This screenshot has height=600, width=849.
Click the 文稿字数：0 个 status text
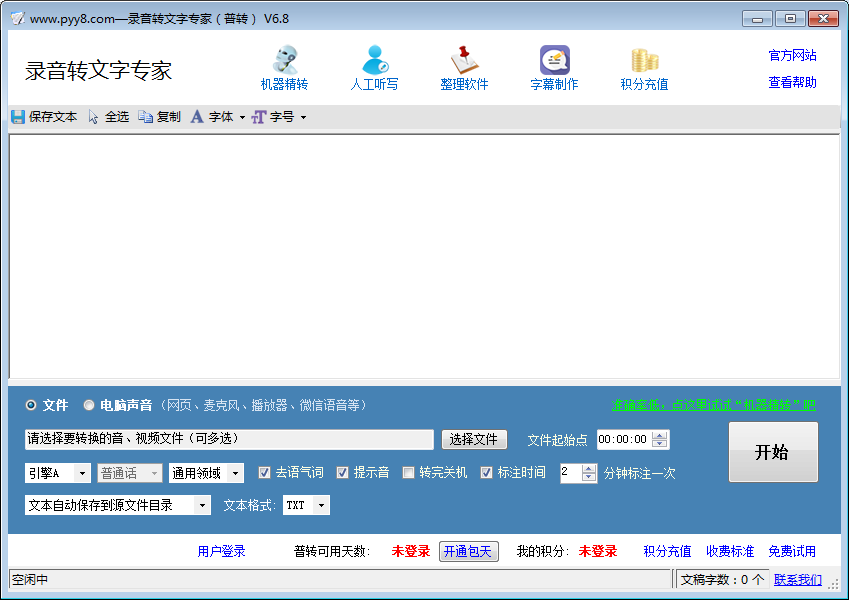(x=722, y=580)
